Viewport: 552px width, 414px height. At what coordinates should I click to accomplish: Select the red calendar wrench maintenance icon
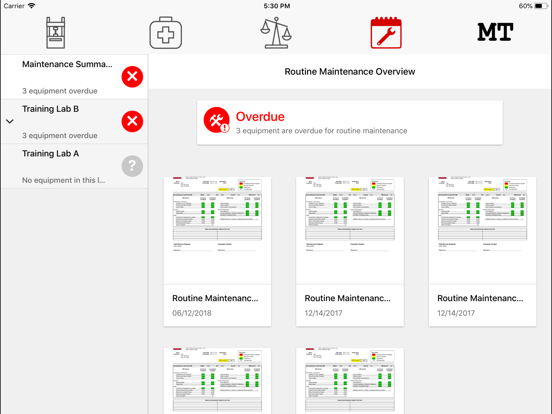click(x=386, y=33)
